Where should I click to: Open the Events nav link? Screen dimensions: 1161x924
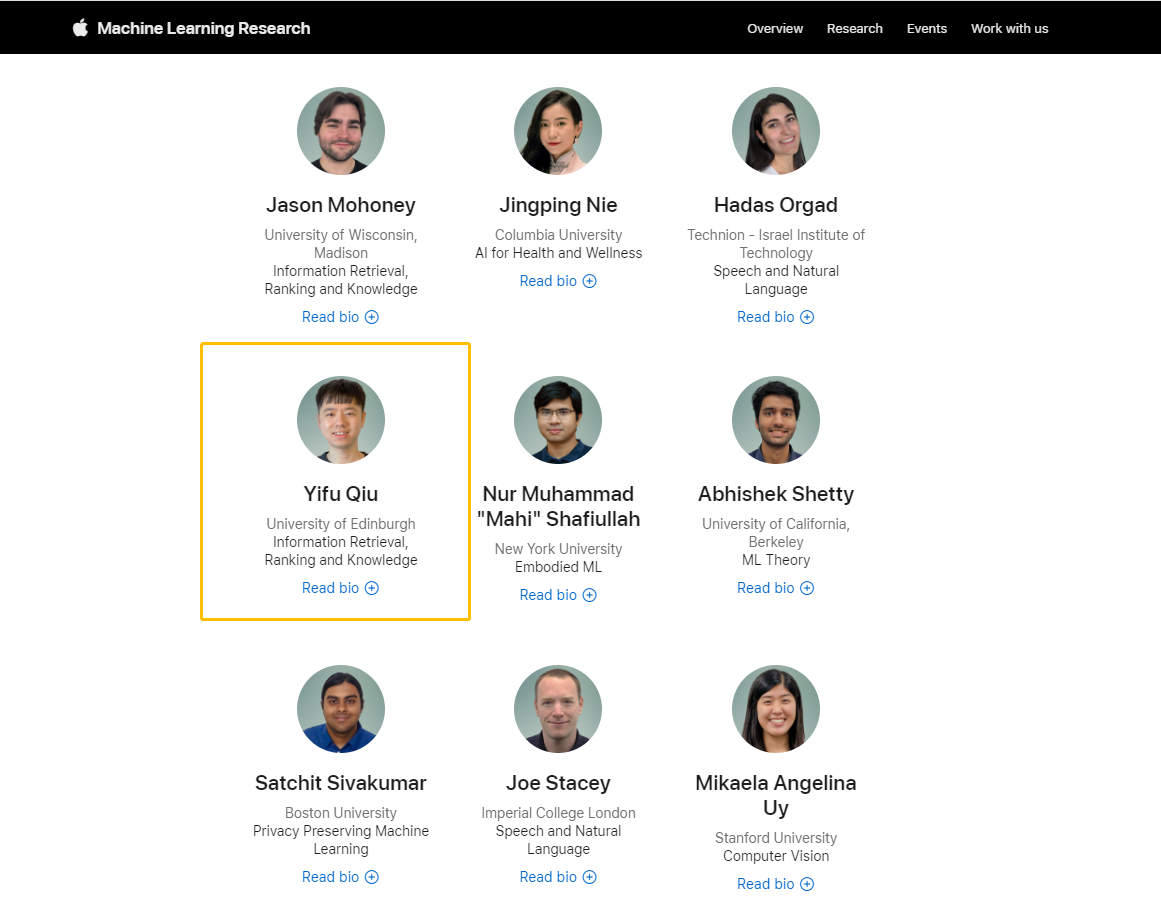[x=926, y=28]
